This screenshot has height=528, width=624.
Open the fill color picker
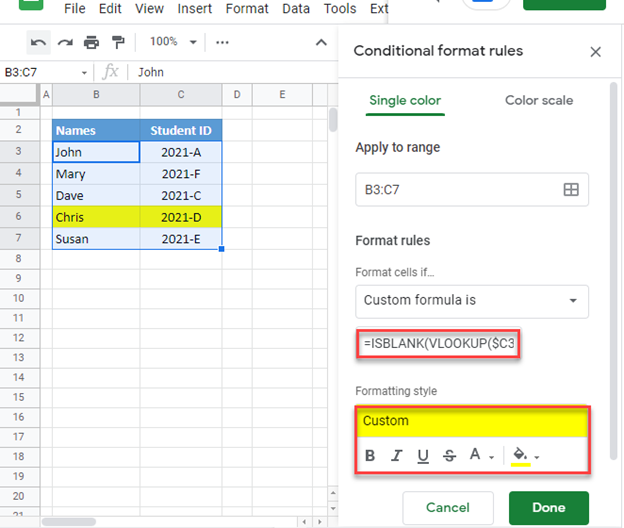click(x=521, y=456)
